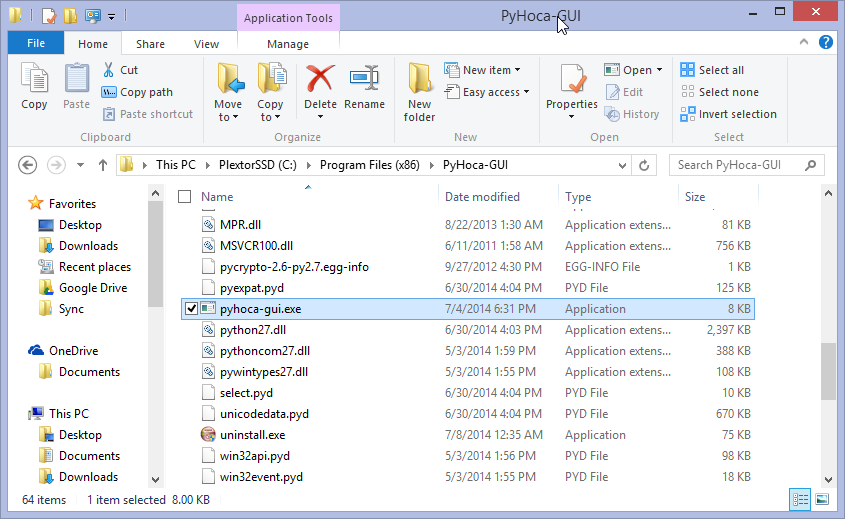
Task: Go forward with the forward arrow
Action: 56,165
